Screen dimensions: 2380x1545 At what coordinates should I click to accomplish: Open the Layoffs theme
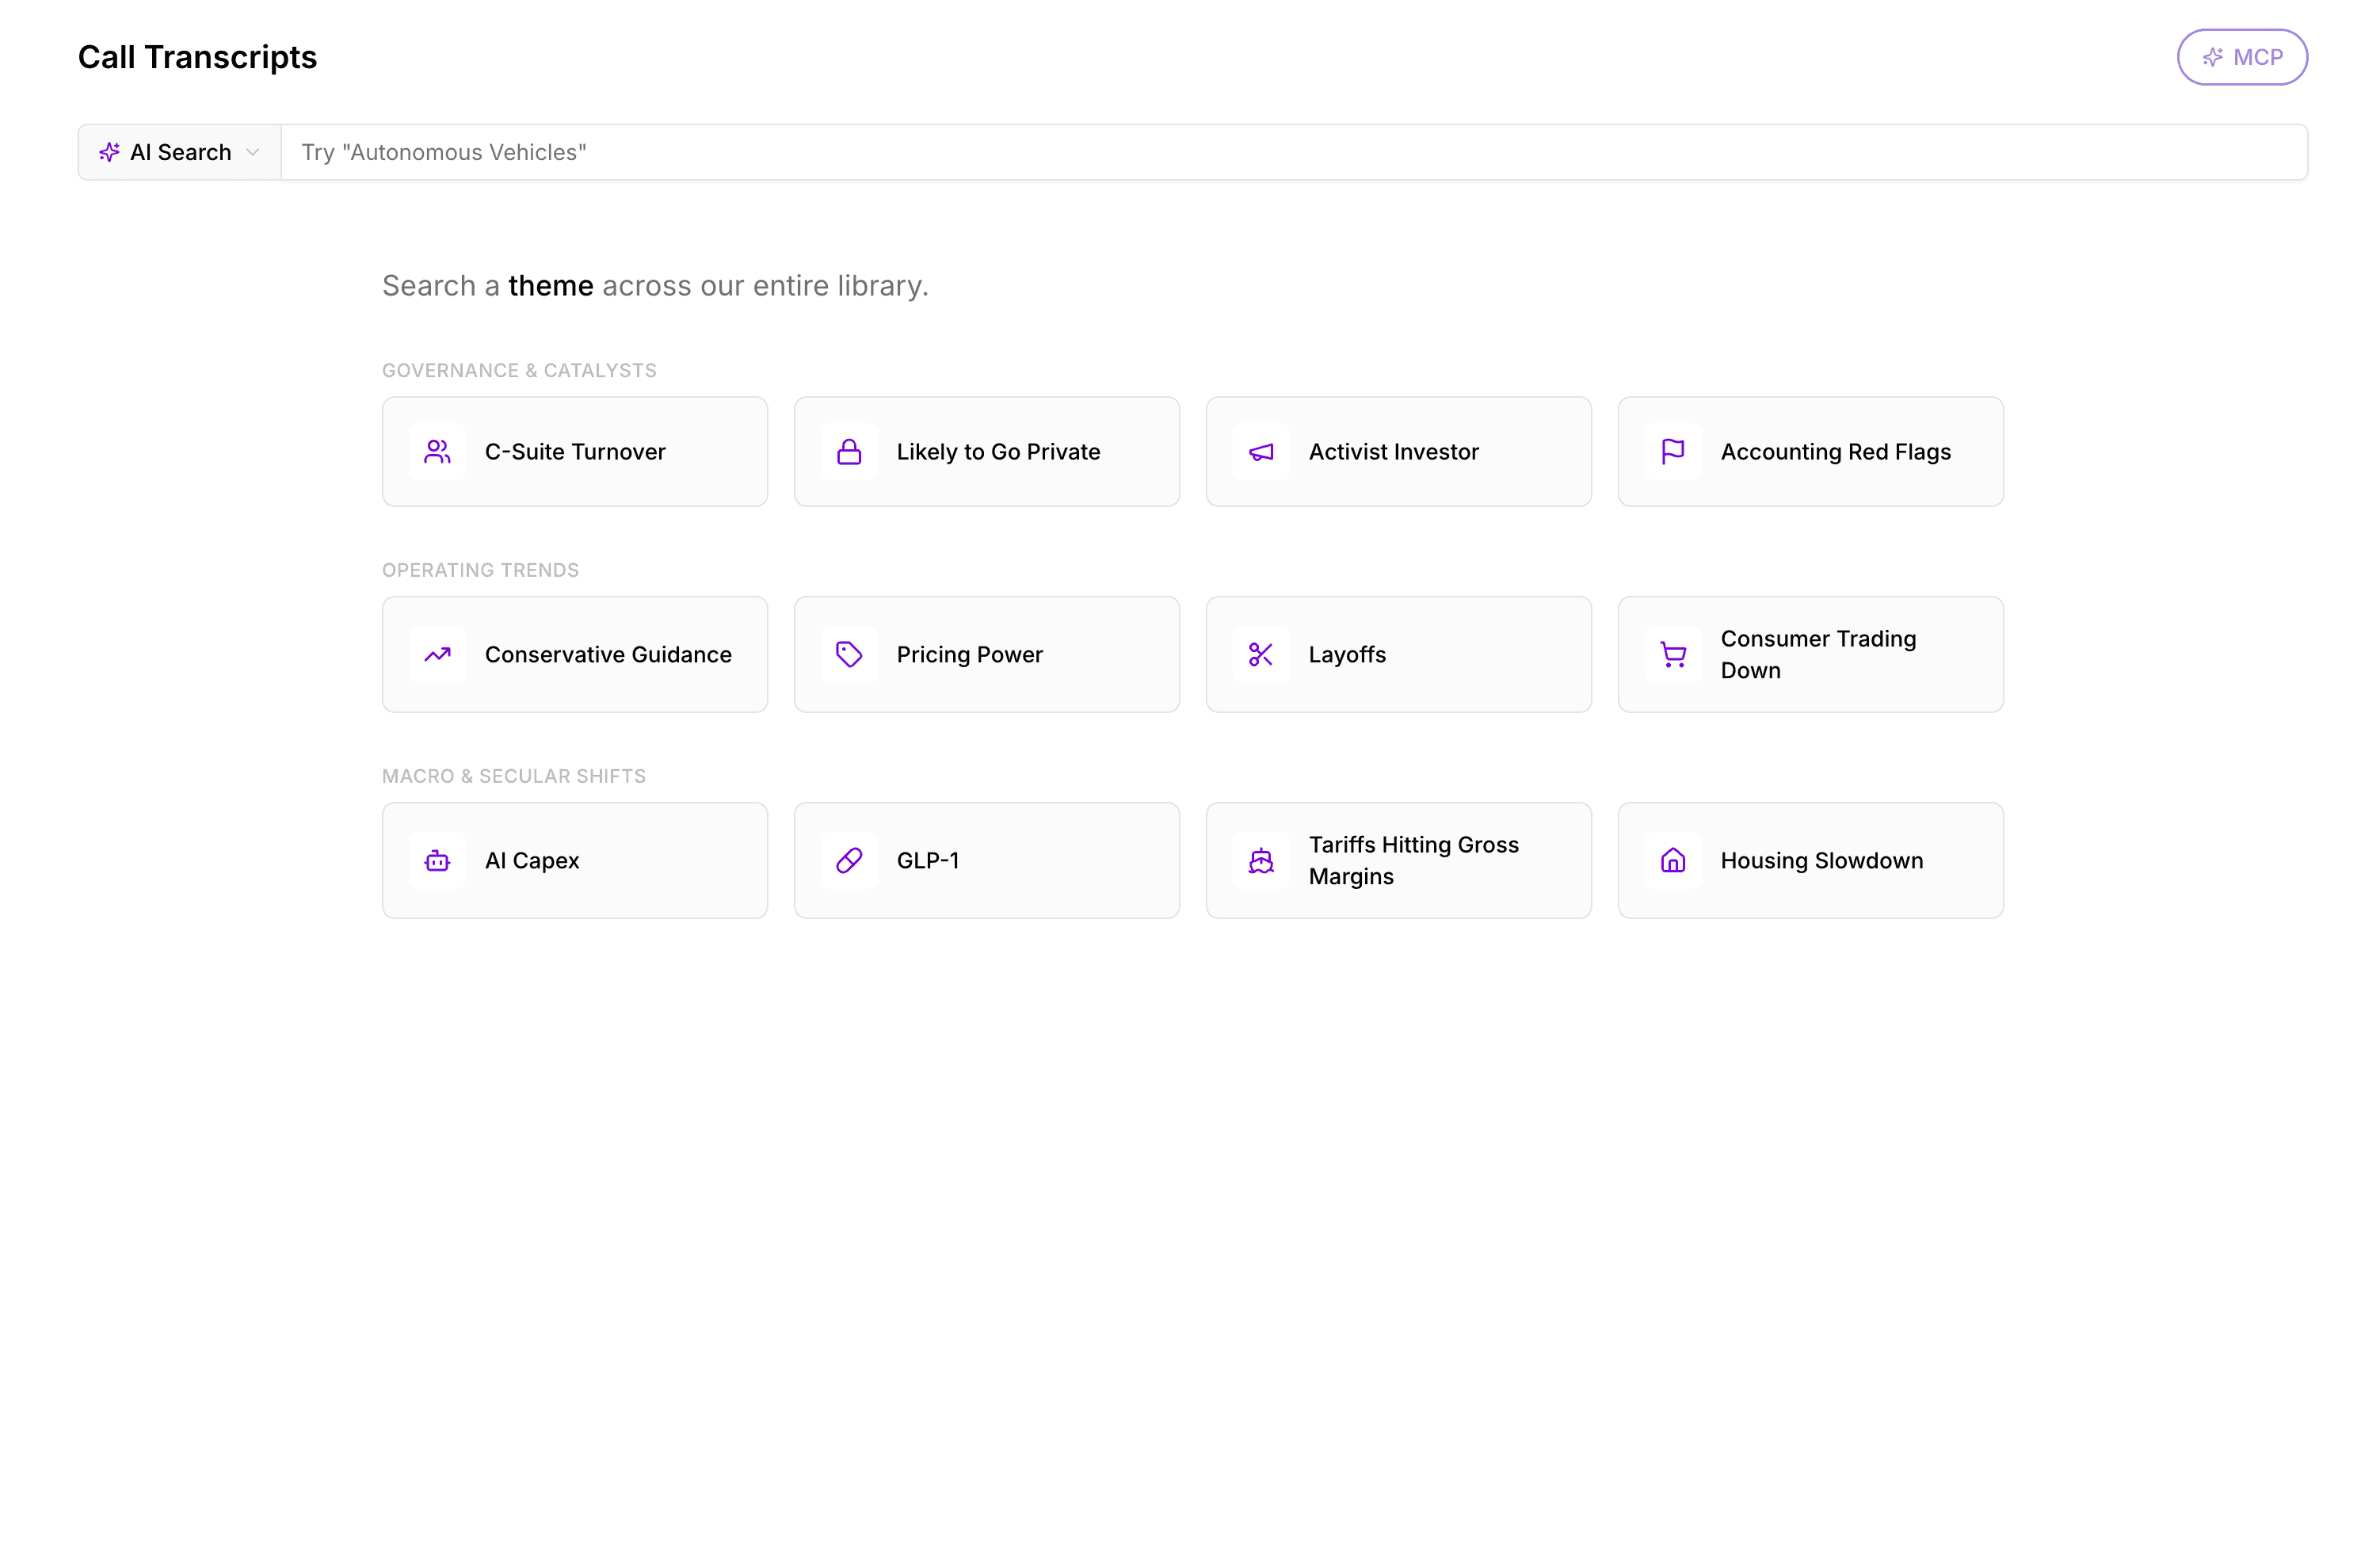click(x=1399, y=655)
